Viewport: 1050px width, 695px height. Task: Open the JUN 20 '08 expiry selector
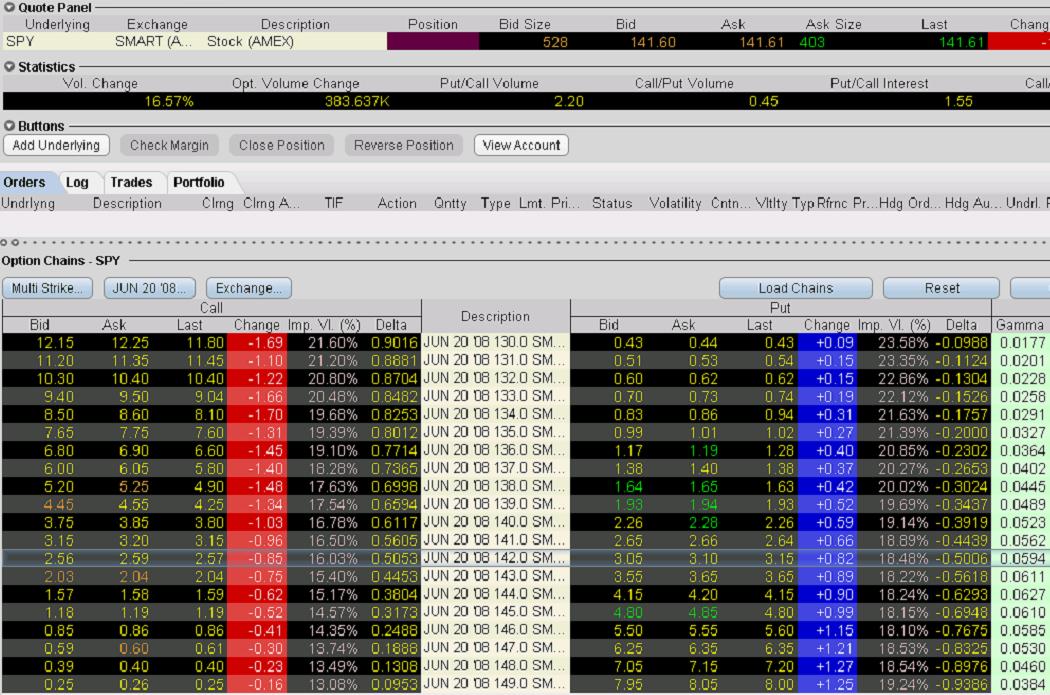pos(149,288)
